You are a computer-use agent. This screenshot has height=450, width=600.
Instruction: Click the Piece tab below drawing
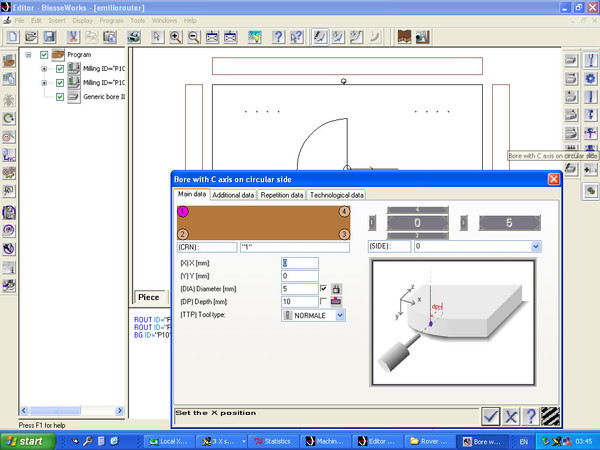pyautogui.click(x=149, y=297)
